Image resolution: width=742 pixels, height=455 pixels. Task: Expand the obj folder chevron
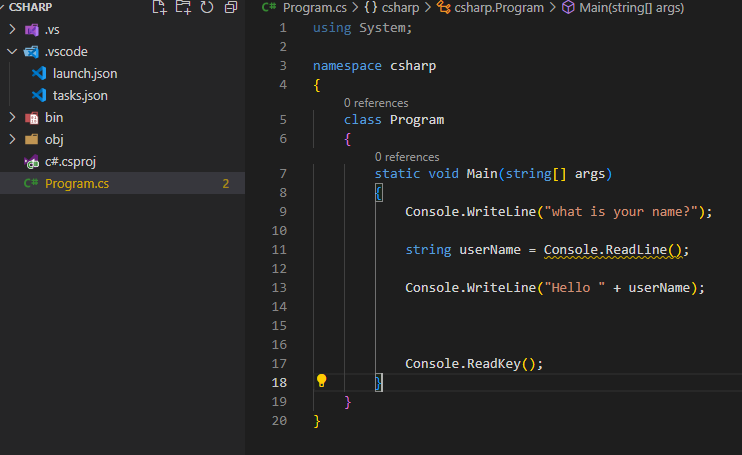pyautogui.click(x=12, y=139)
